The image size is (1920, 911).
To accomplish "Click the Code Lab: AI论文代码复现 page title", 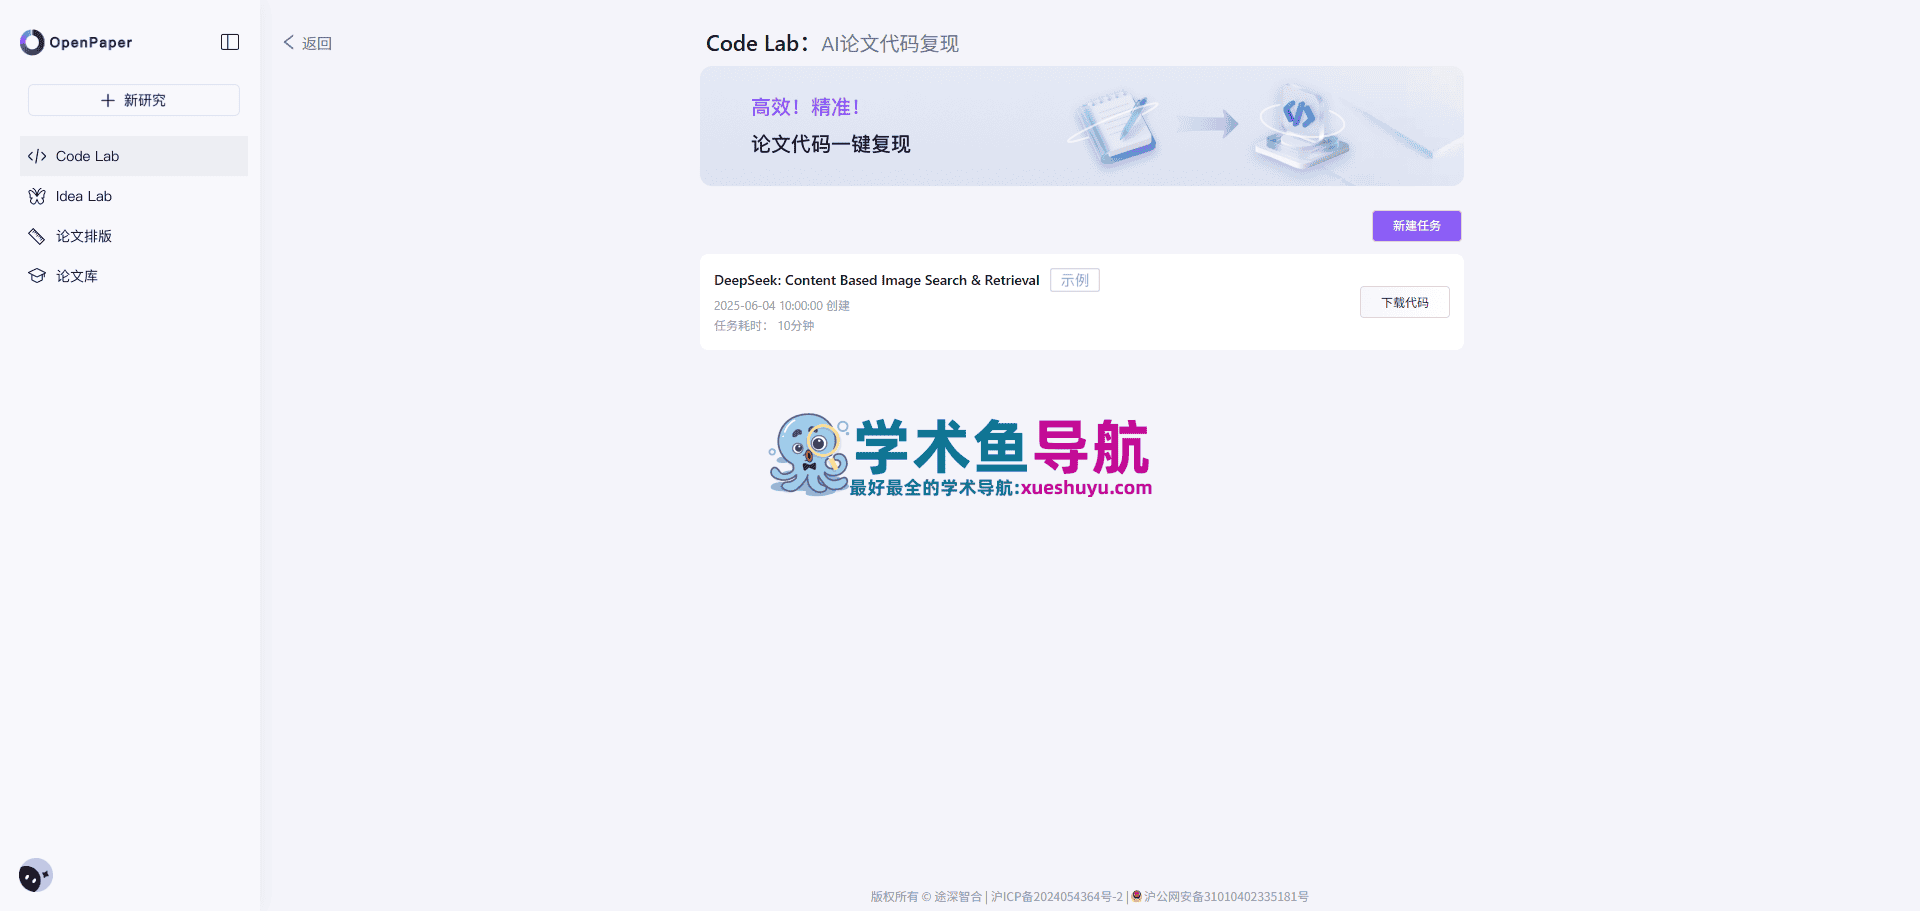I will 832,43.
